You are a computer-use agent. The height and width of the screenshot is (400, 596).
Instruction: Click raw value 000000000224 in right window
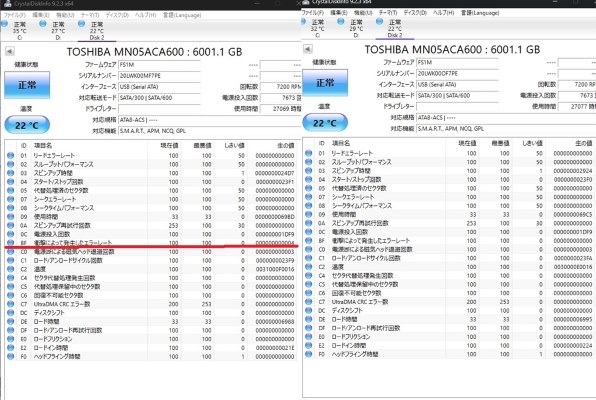click(572, 346)
